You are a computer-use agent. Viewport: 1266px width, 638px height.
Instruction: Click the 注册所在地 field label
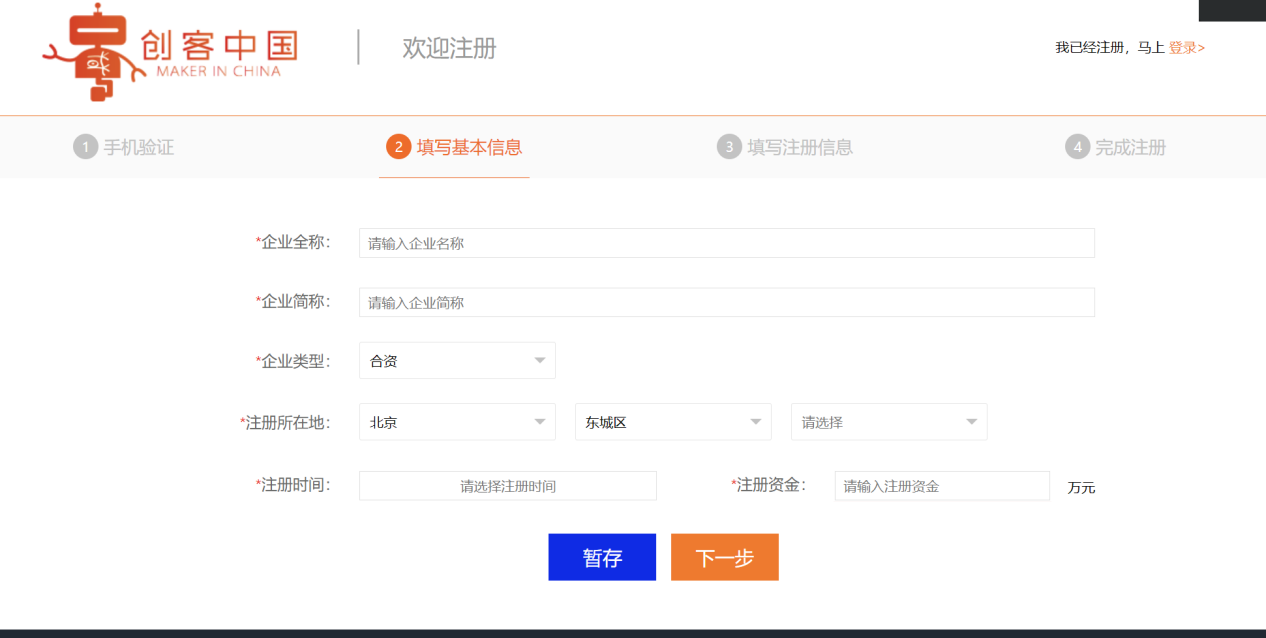click(285, 422)
